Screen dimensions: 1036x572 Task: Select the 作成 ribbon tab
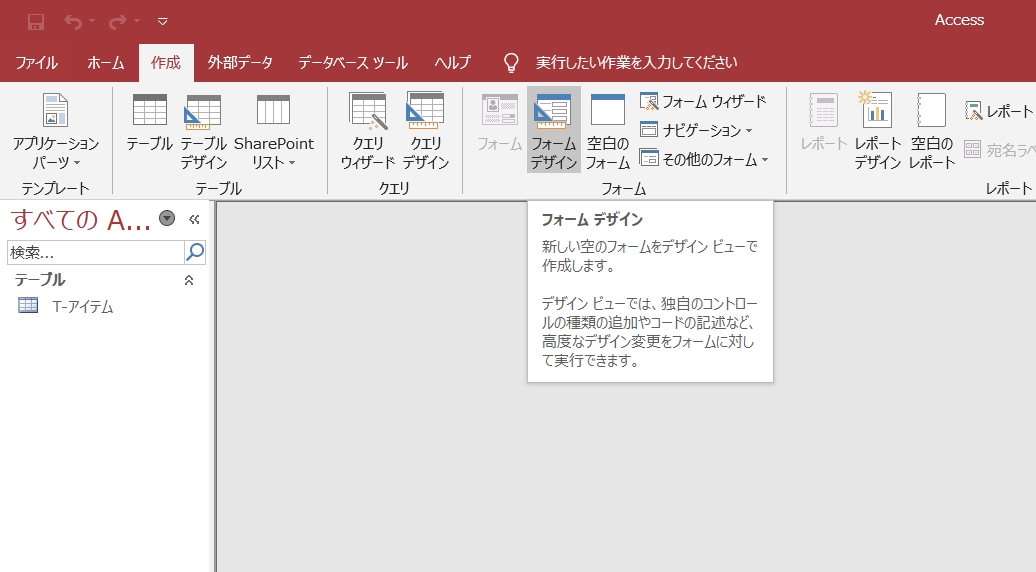click(x=166, y=63)
